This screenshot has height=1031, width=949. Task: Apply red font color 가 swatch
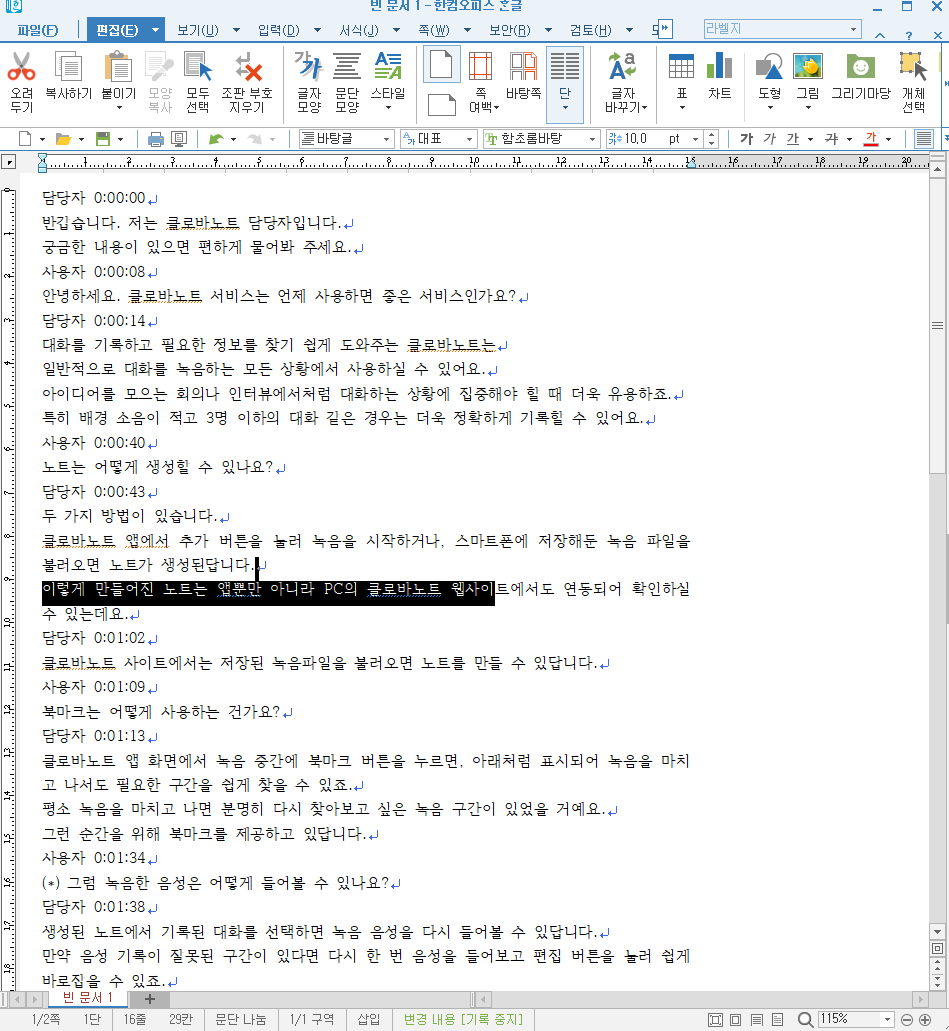click(x=871, y=139)
